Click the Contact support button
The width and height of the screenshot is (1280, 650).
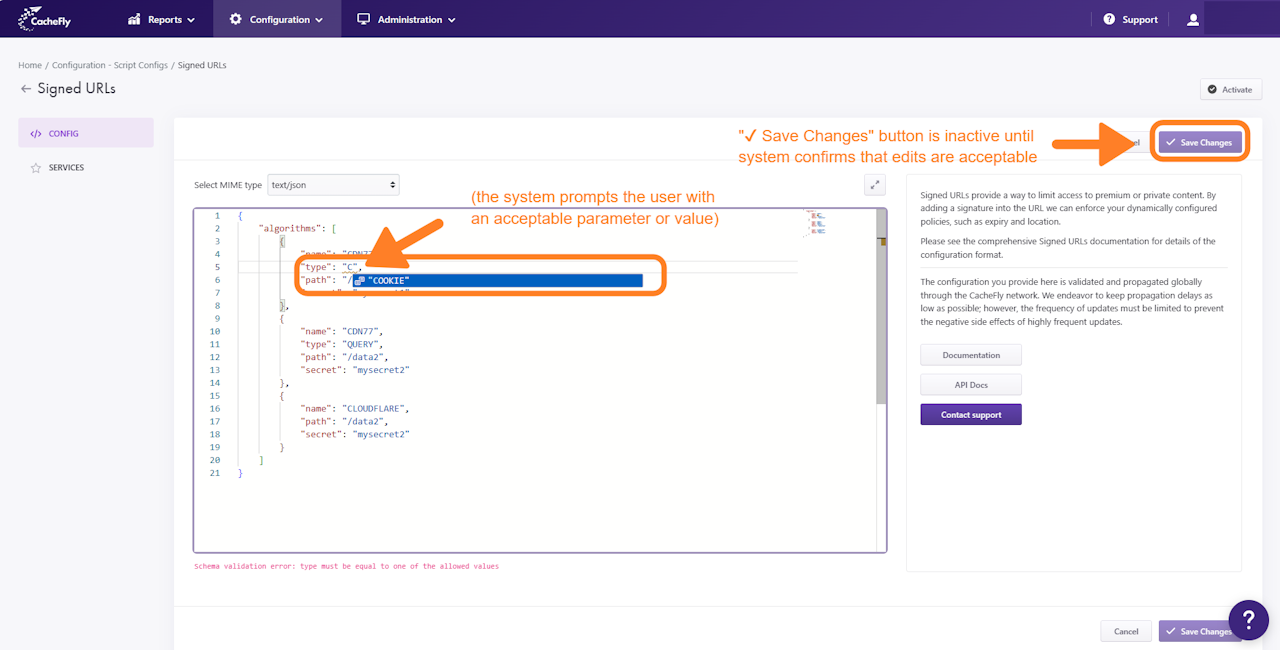click(x=971, y=414)
